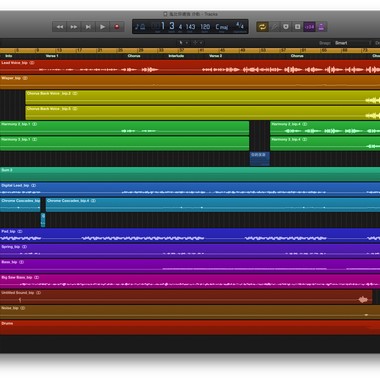
Task: Click the tempo value 120 in LCD
Action: (x=205, y=27)
